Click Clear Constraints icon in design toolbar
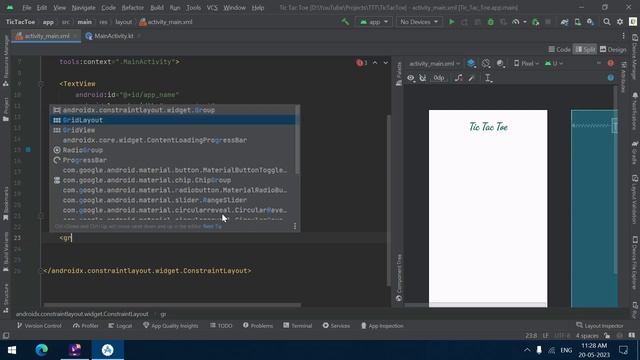 (459, 78)
